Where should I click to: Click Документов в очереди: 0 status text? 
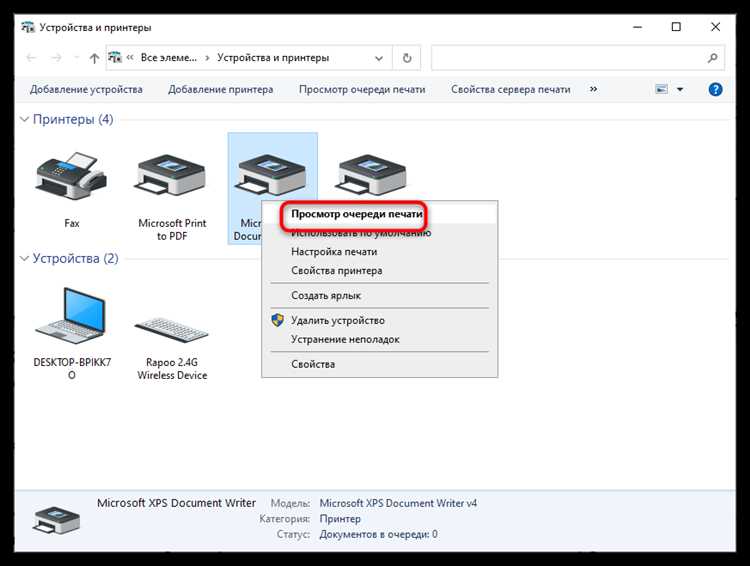(378, 534)
